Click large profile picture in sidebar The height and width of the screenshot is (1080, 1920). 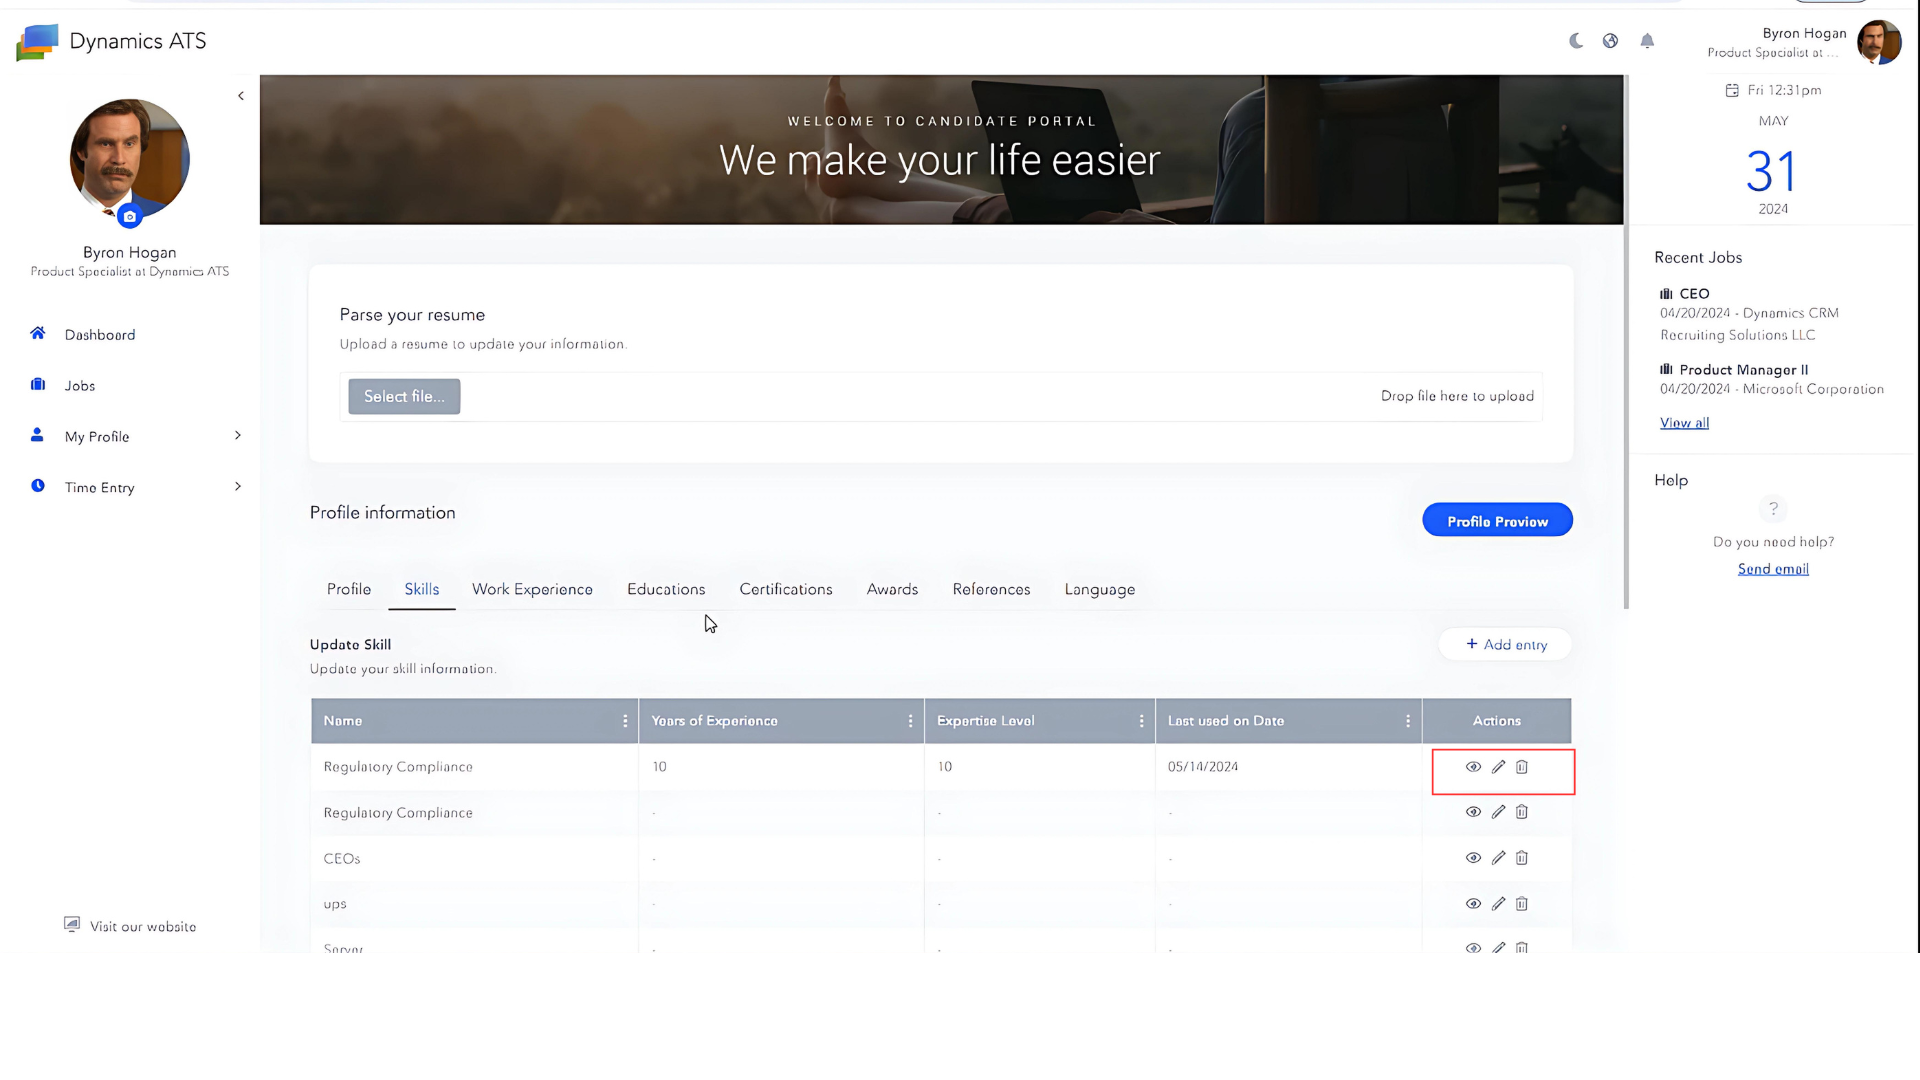[129, 159]
